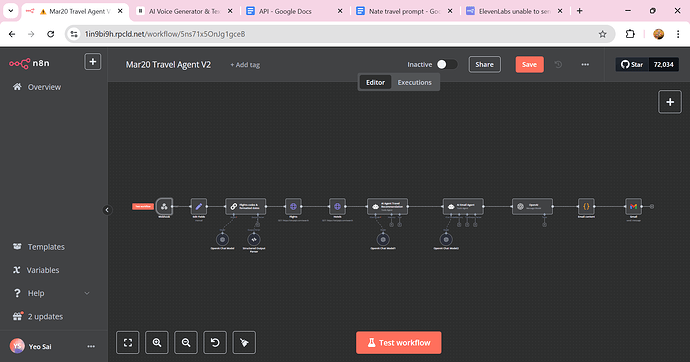This screenshot has width=690, height=362.
Task: Toggle the workflow Inactive switch
Action: [x=446, y=65]
